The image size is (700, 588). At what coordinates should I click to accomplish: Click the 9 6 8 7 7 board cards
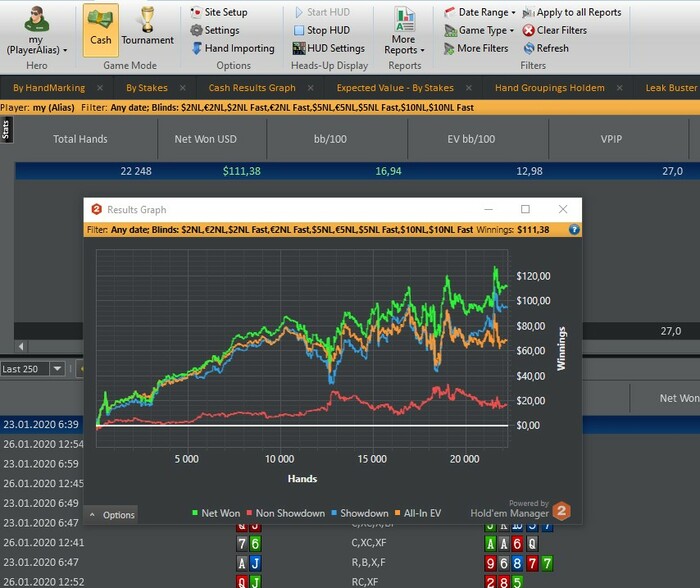tap(519, 563)
